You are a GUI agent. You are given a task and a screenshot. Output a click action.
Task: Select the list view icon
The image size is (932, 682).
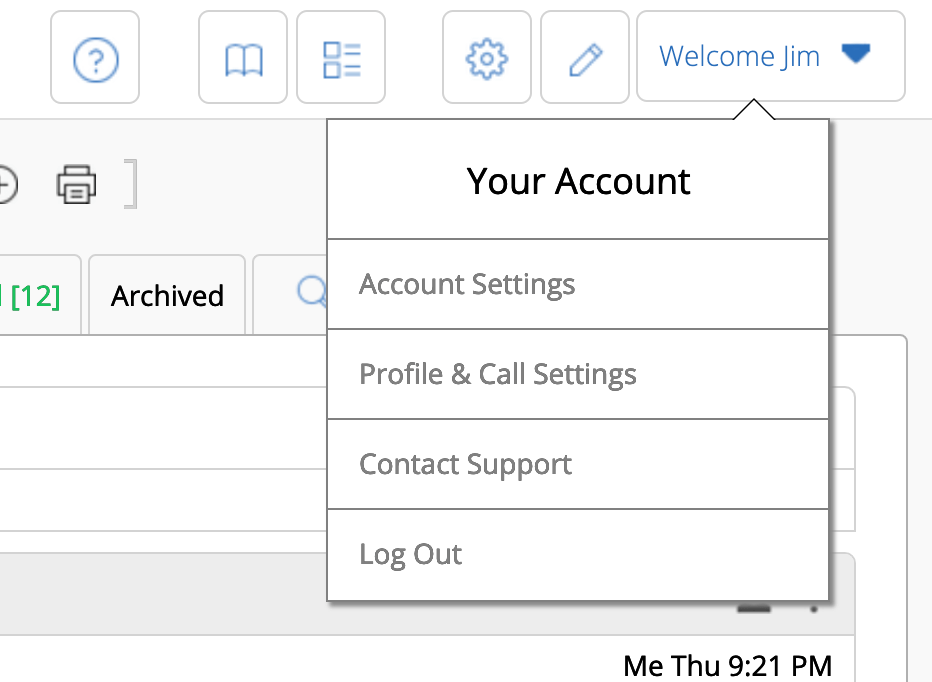point(340,57)
